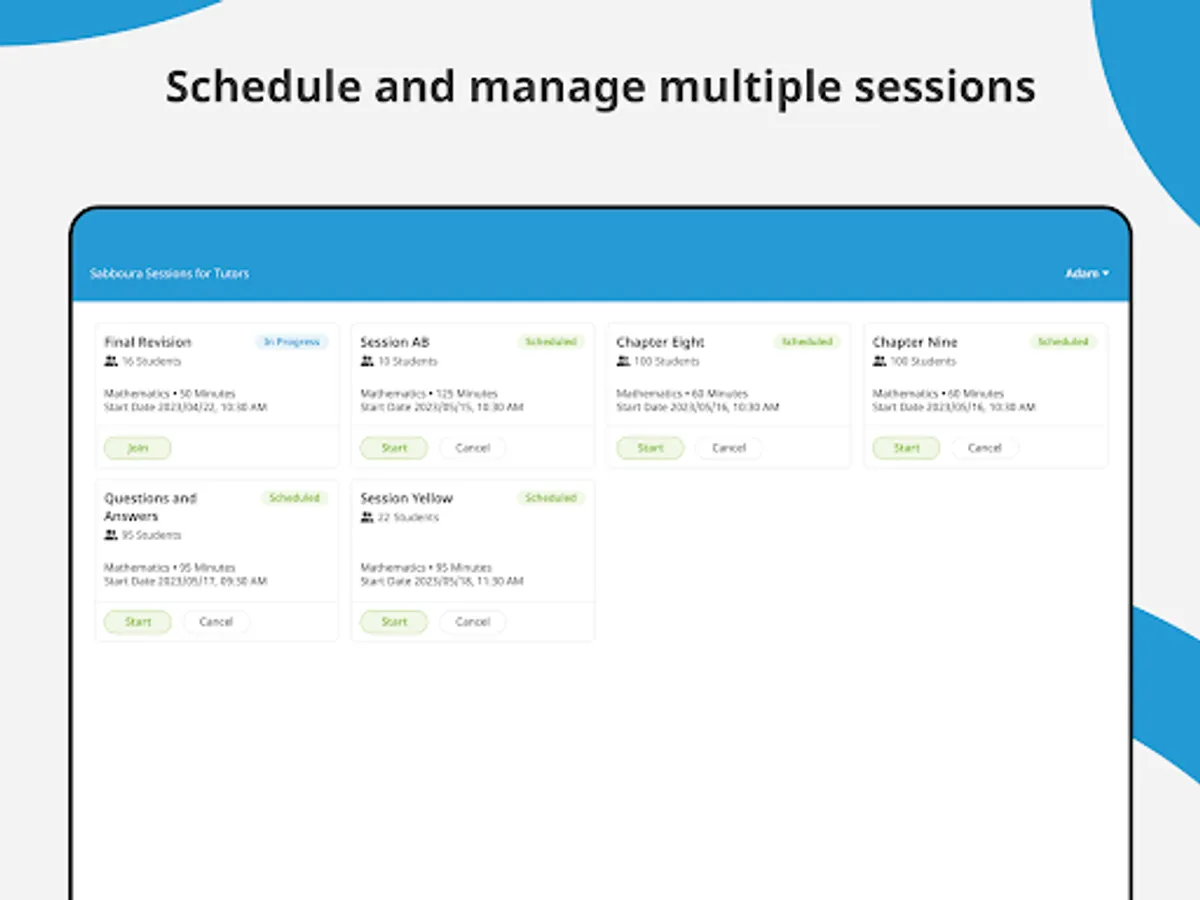The width and height of the screenshot is (1200, 900).
Task: Click students icon on Chapter Nine card
Action: (879, 362)
